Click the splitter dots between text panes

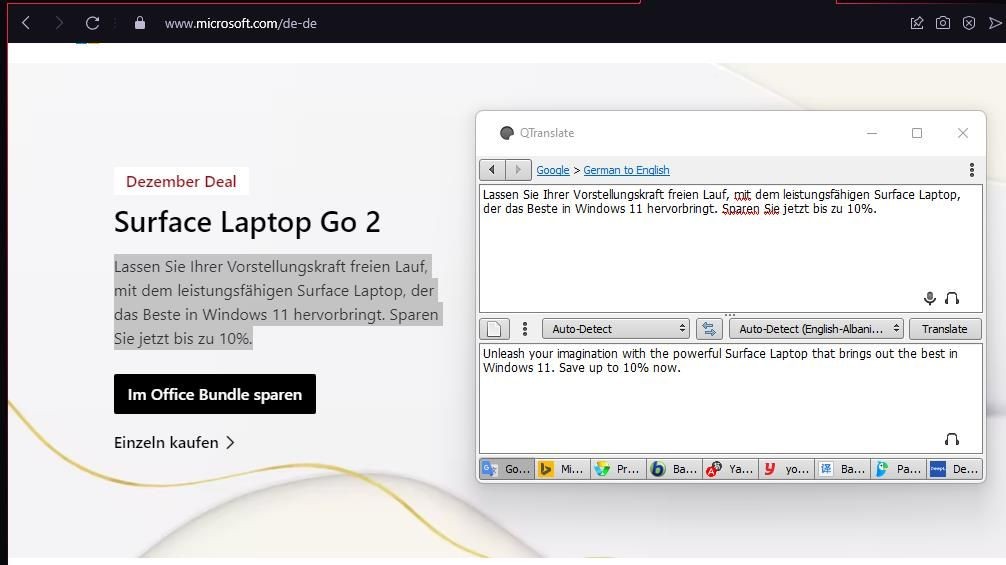click(x=729, y=315)
